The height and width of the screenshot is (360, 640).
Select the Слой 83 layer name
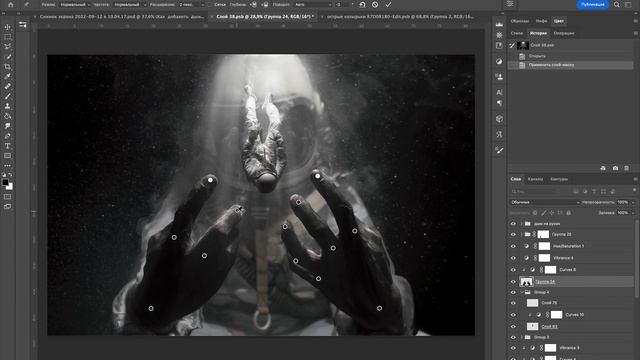click(549, 327)
